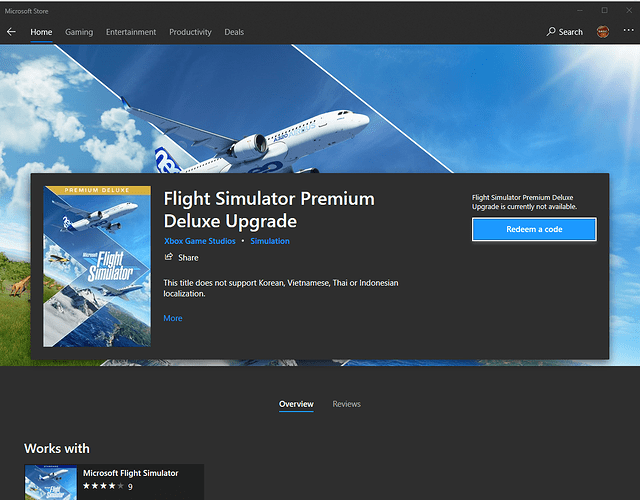Screen dimensions: 640x500
Task: Go back with the left arrow
Action: tap(11, 32)
